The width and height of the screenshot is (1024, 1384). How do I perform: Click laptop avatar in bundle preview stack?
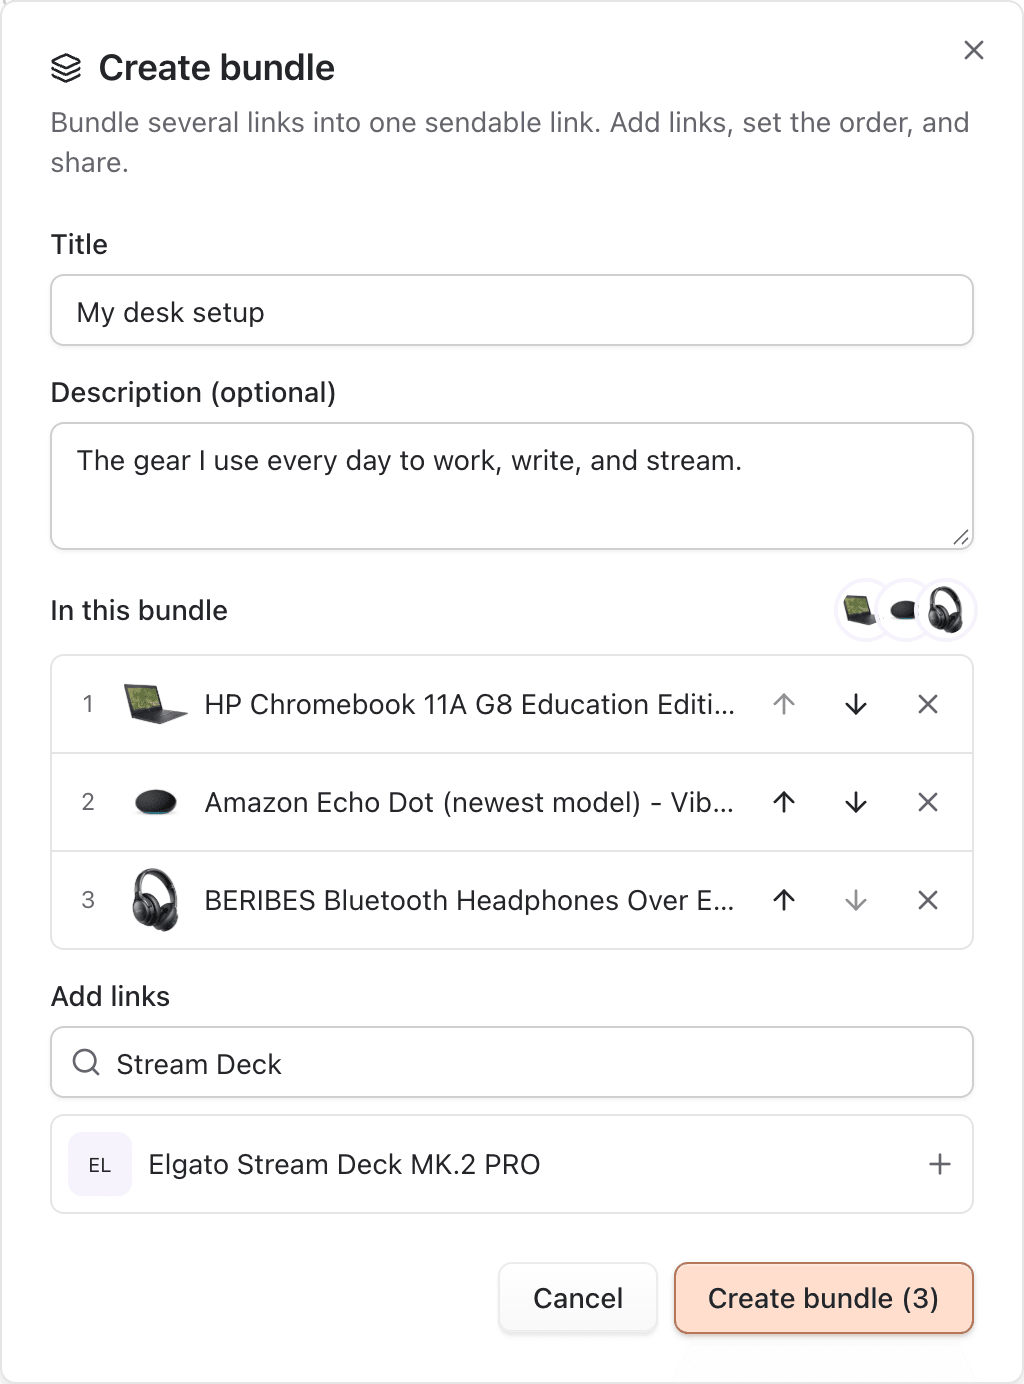tap(859, 610)
